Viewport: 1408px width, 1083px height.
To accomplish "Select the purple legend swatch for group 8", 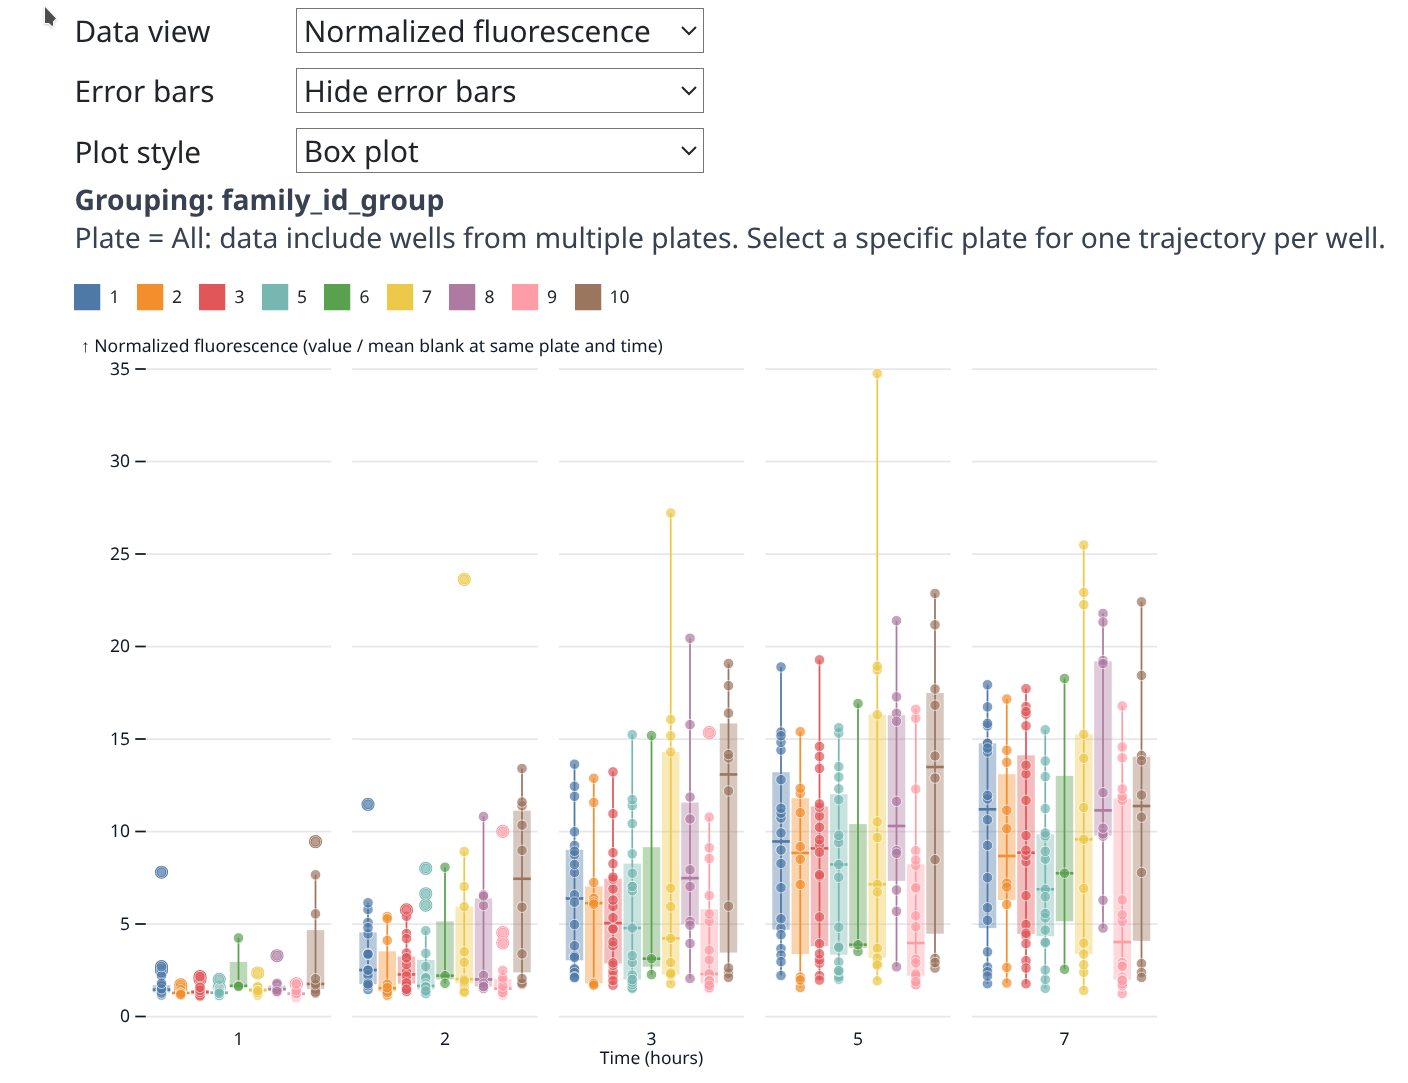I will (462, 297).
